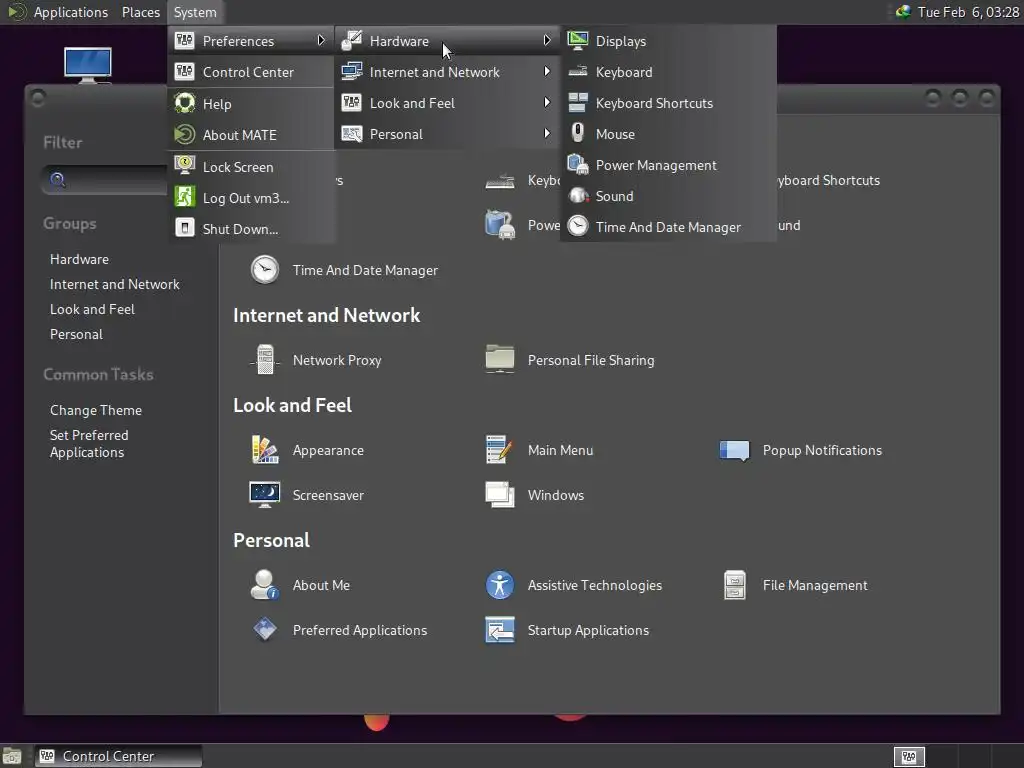This screenshot has width=1024, height=768.
Task: Open the Applications menu in the top panel
Action: coord(71,12)
